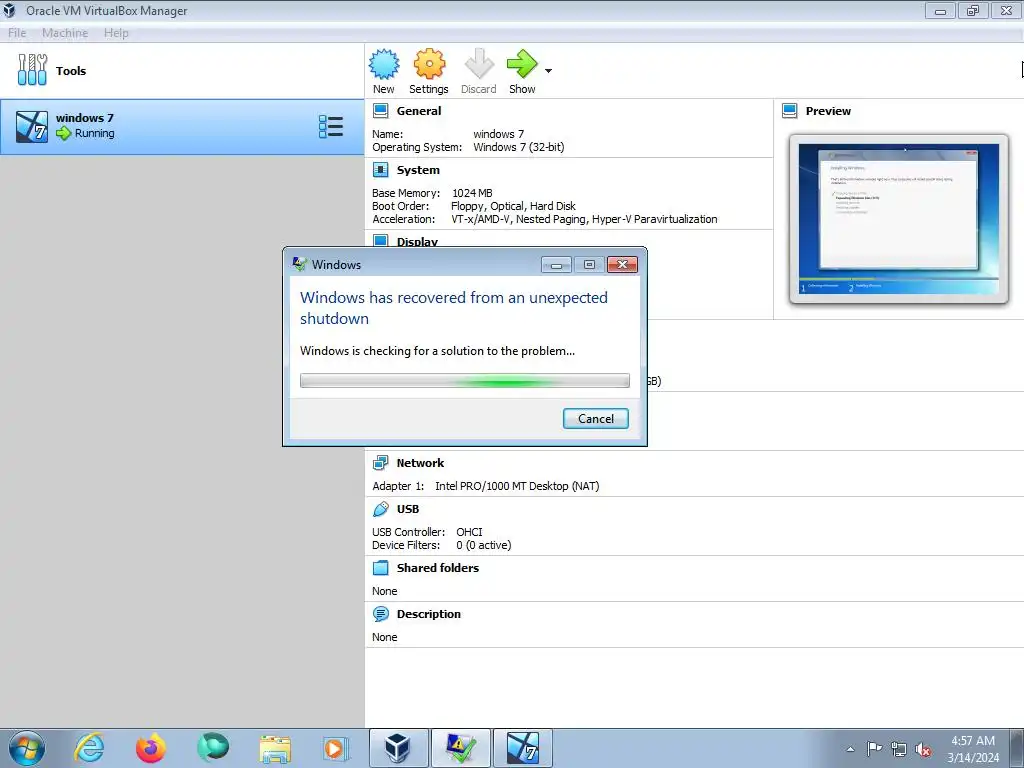Click the Shared folders section icon
Viewport: 1024px width, 768px height.
point(380,568)
